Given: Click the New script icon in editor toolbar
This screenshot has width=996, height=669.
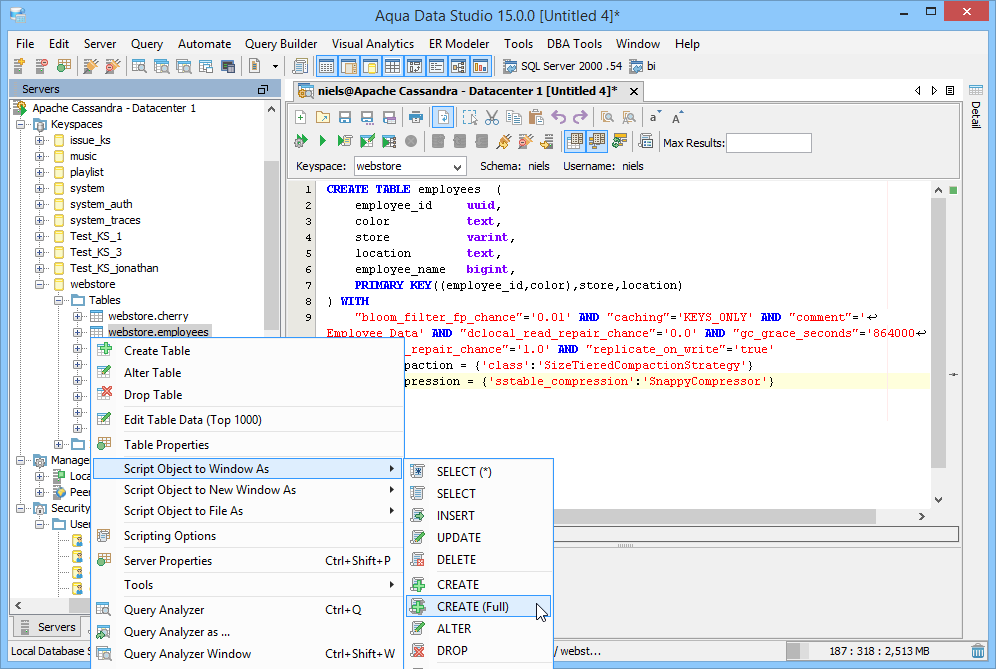Looking at the screenshot, I should pos(300,118).
